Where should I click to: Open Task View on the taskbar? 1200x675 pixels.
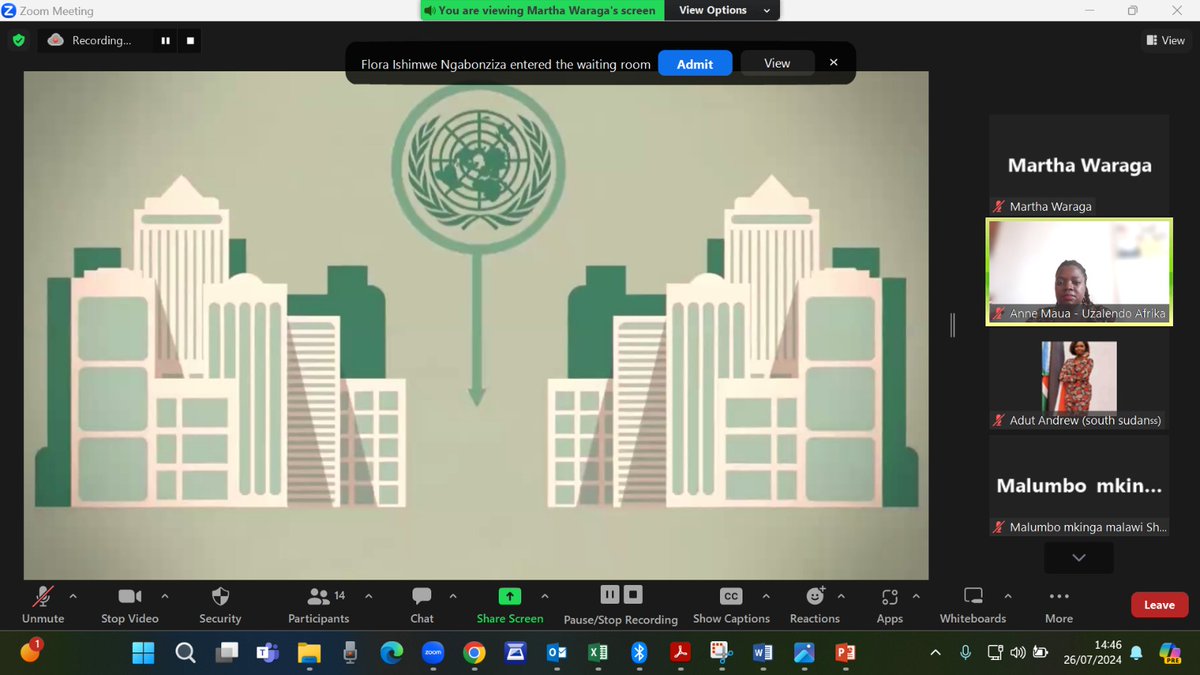(x=226, y=653)
